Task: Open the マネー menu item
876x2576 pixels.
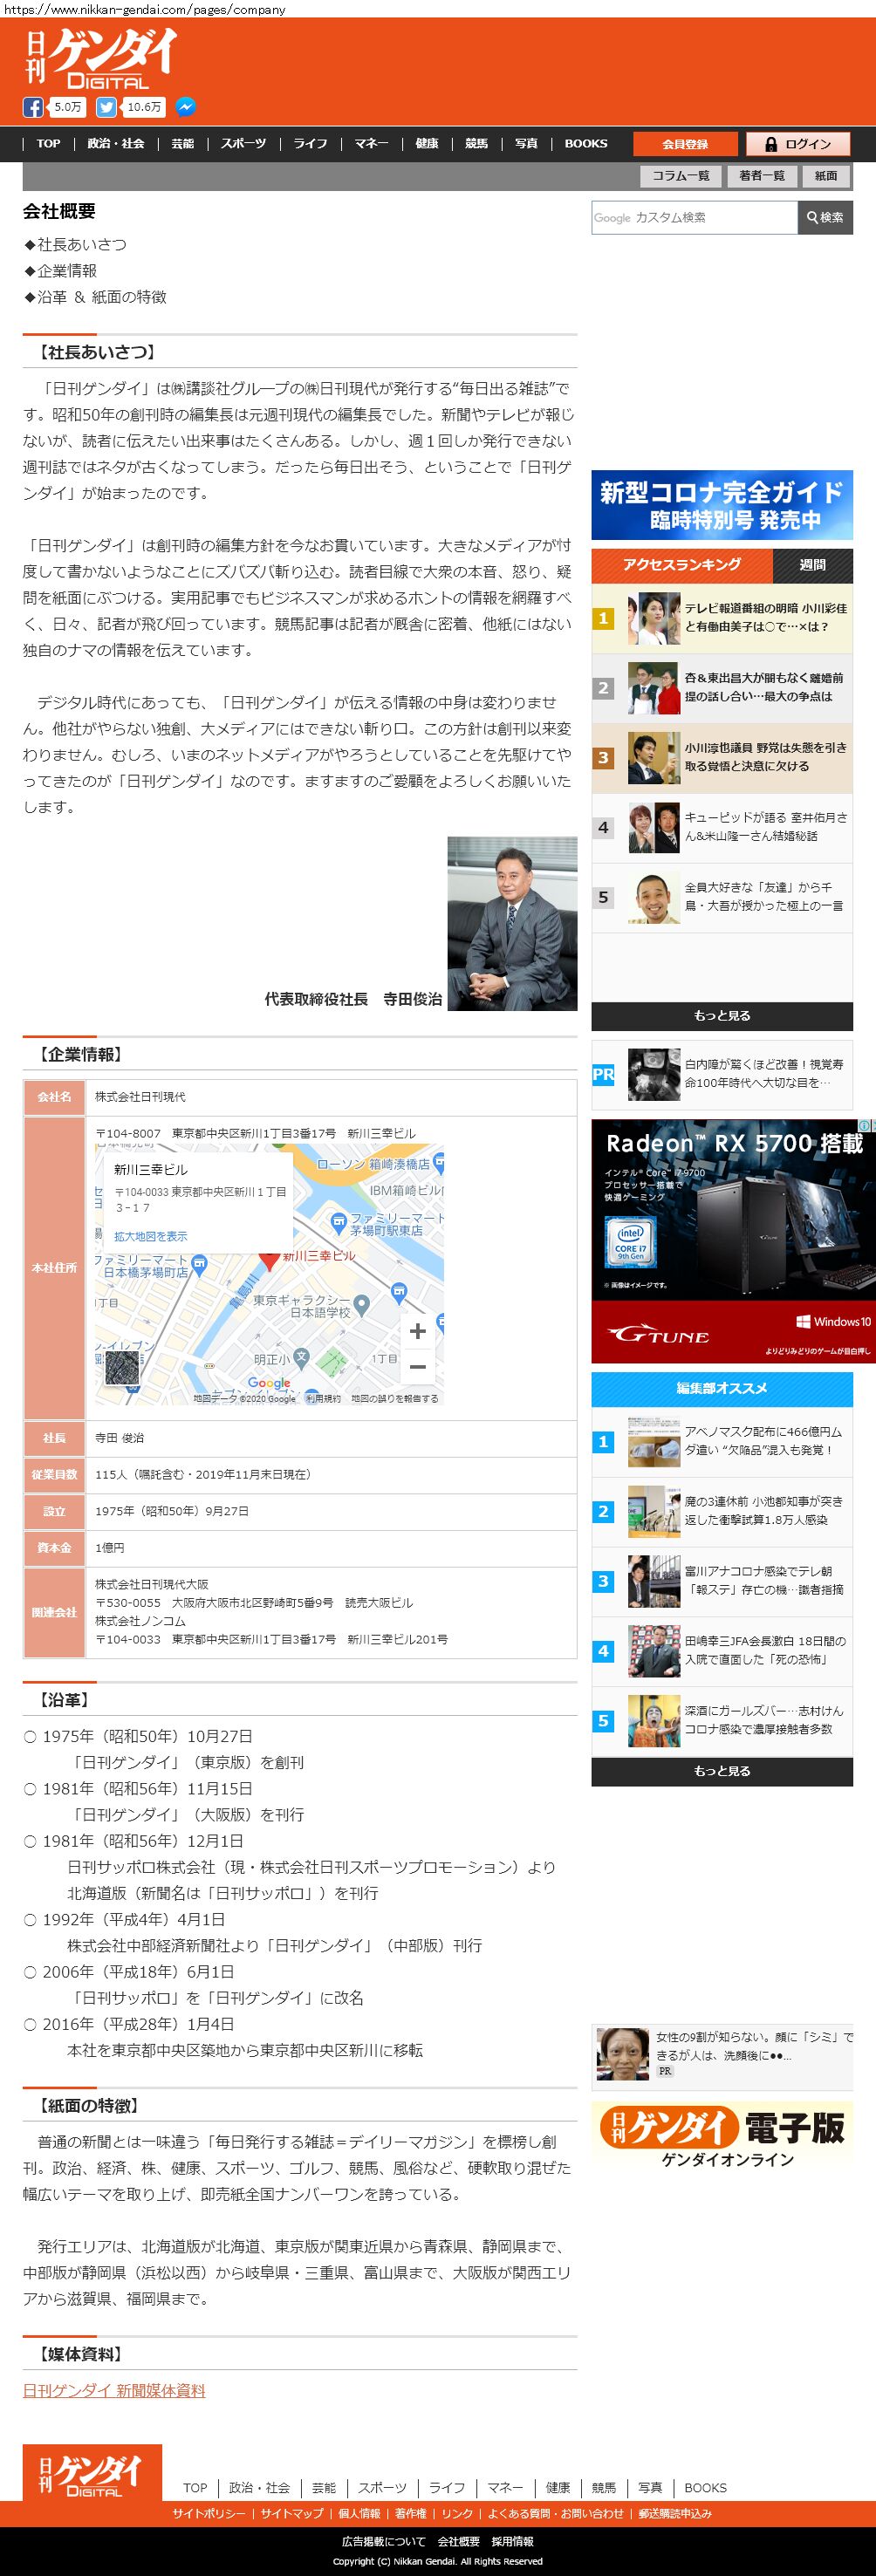Action: [x=371, y=144]
